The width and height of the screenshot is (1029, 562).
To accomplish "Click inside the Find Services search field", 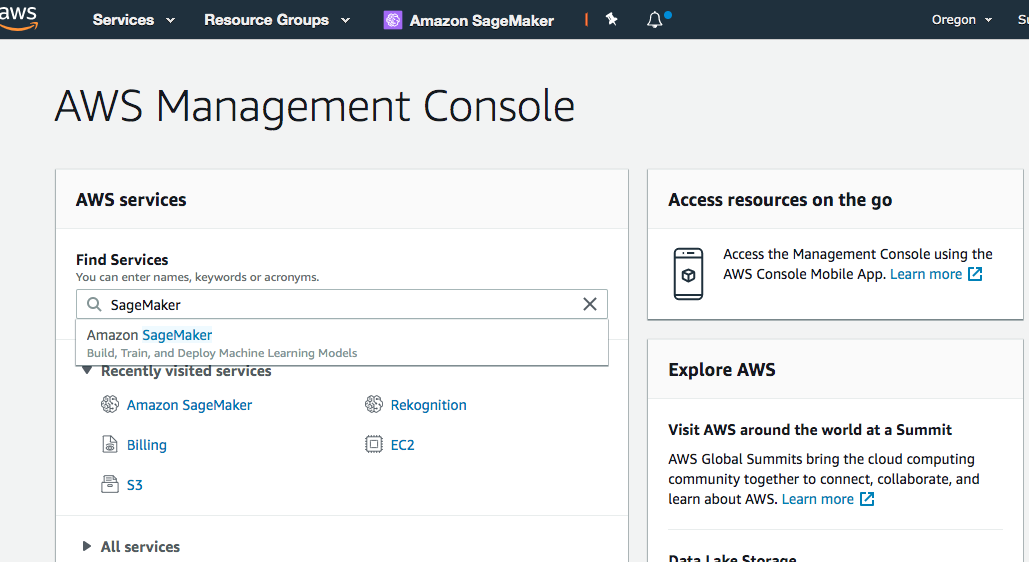I will (340, 304).
